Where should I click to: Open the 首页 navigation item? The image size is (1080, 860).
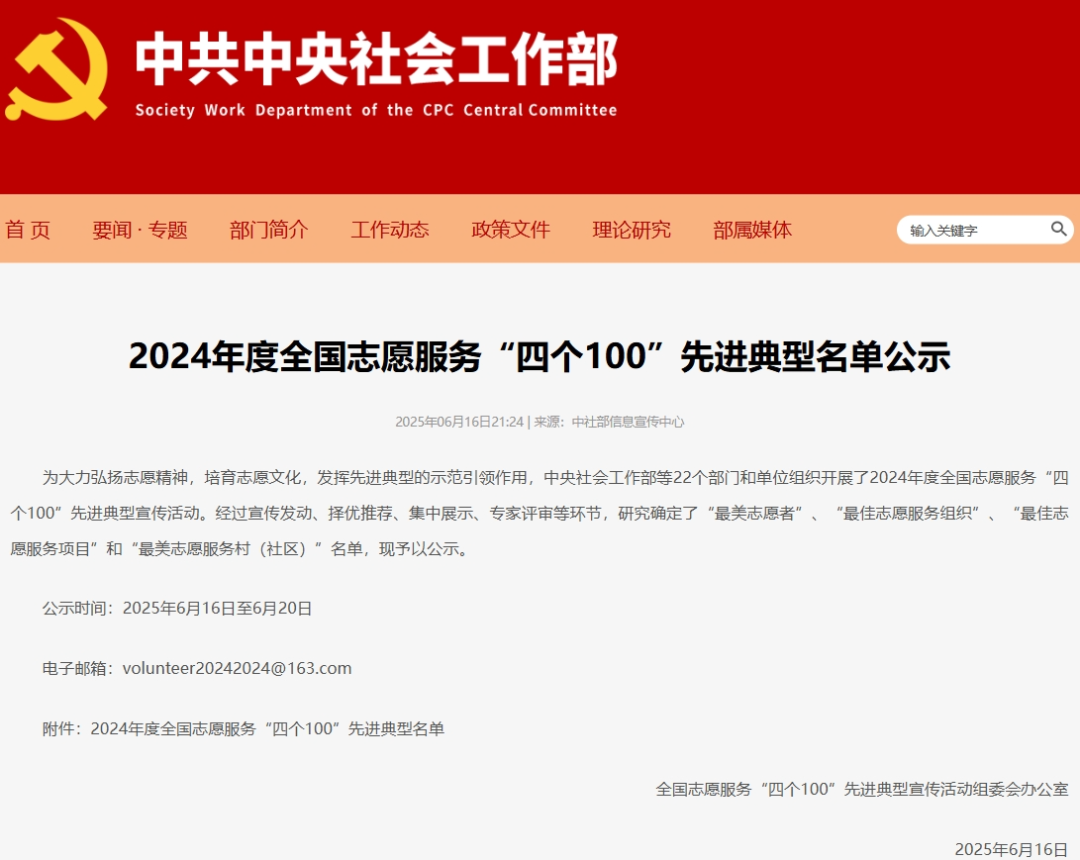(28, 230)
